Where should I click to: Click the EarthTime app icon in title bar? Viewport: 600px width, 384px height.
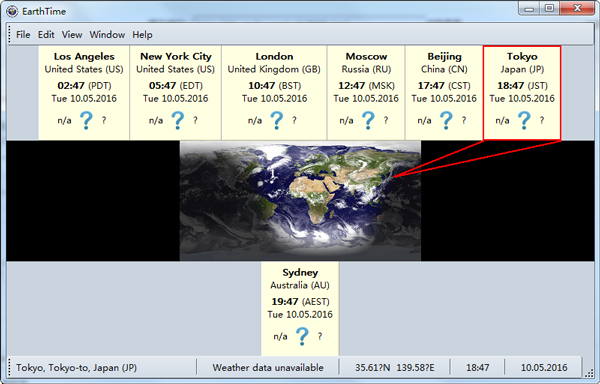coord(12,11)
